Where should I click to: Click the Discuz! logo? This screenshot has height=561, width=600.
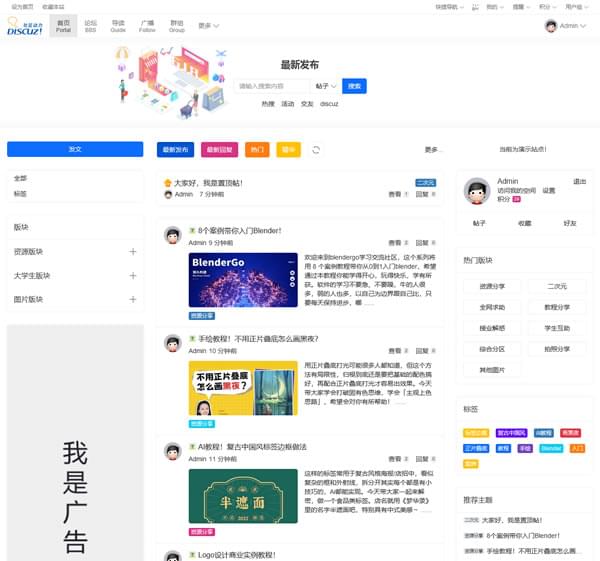click(24, 26)
